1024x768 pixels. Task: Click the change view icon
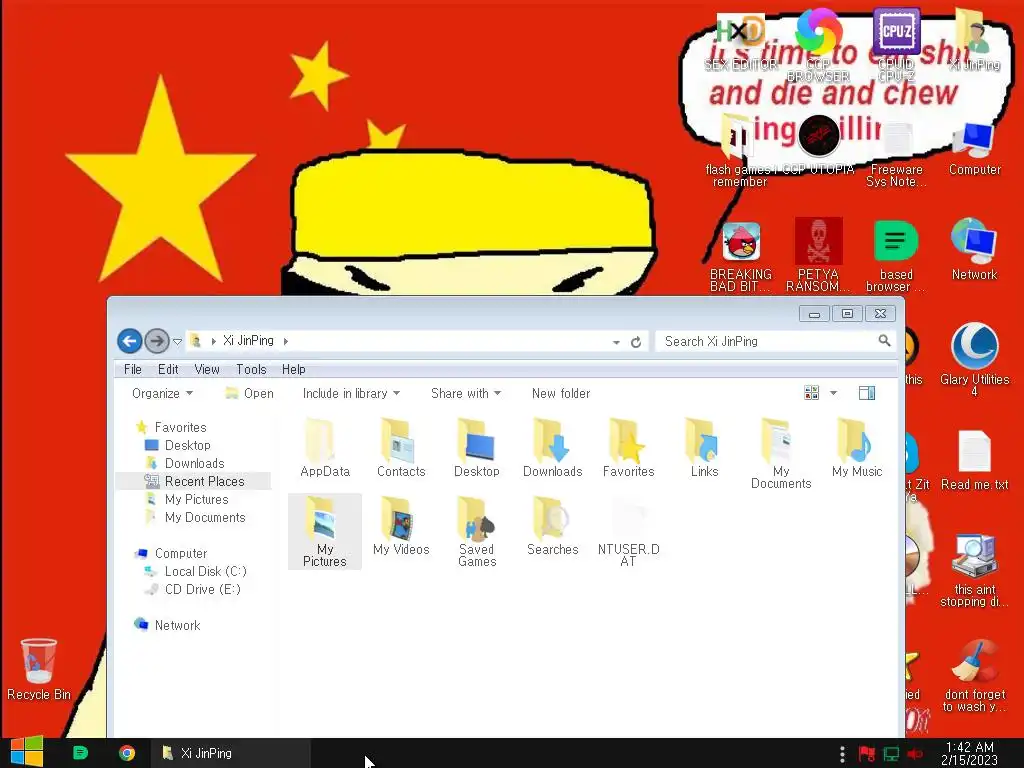point(811,393)
